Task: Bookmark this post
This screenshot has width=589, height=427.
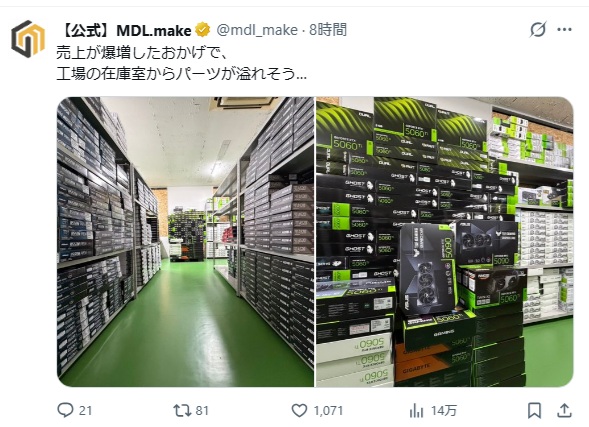Action: pos(534,410)
